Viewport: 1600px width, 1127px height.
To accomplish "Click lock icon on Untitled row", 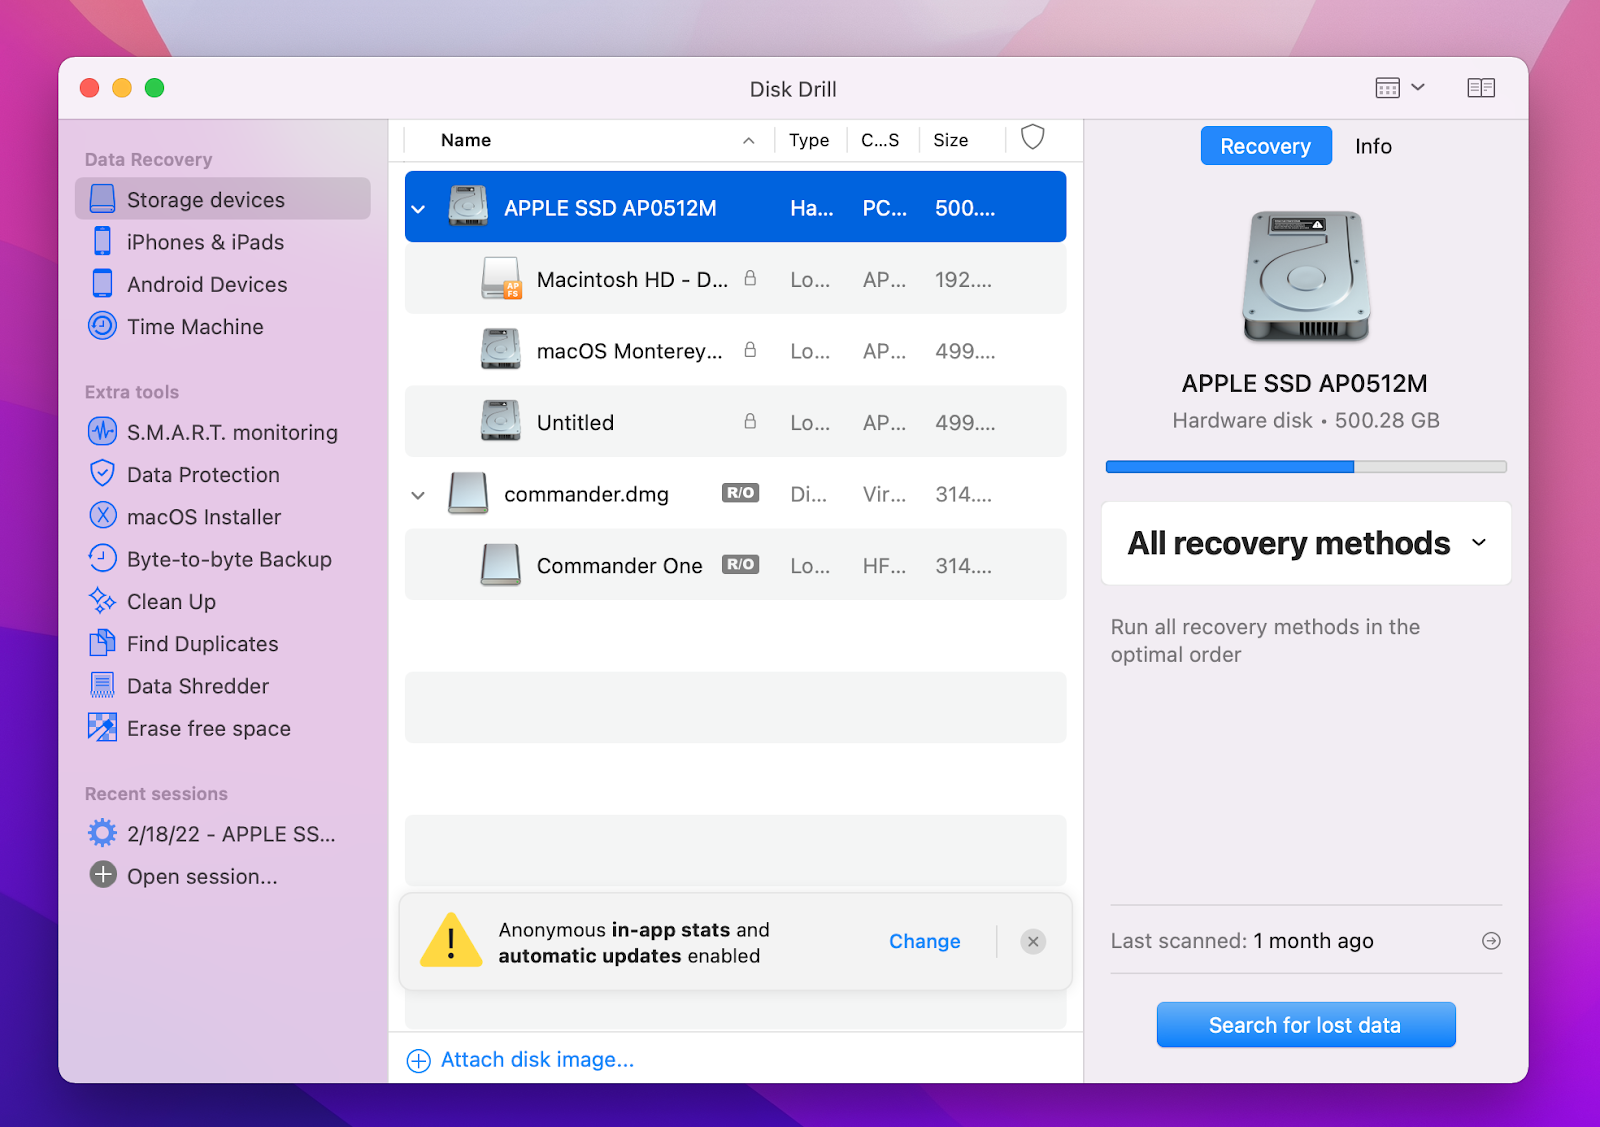I will click(750, 421).
